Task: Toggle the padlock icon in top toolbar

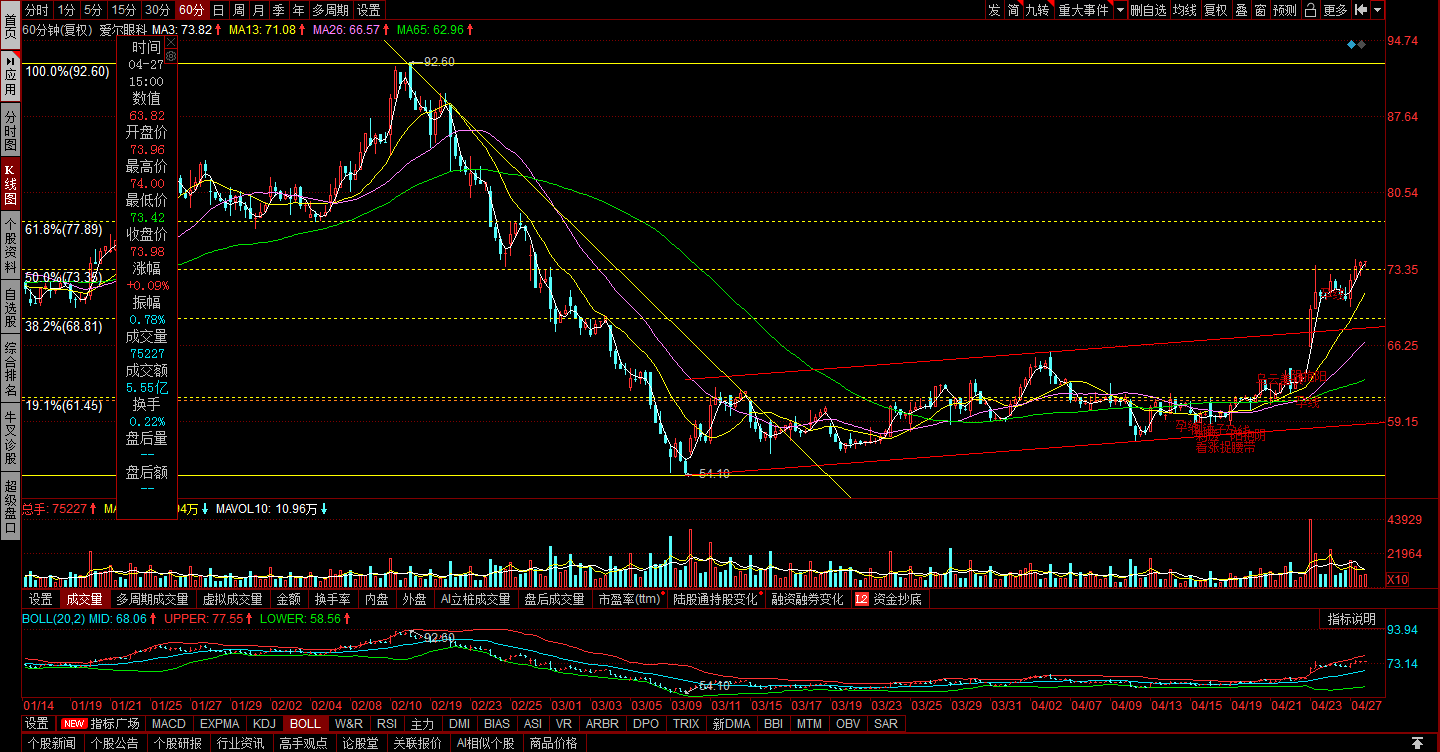Action: click(x=1310, y=10)
